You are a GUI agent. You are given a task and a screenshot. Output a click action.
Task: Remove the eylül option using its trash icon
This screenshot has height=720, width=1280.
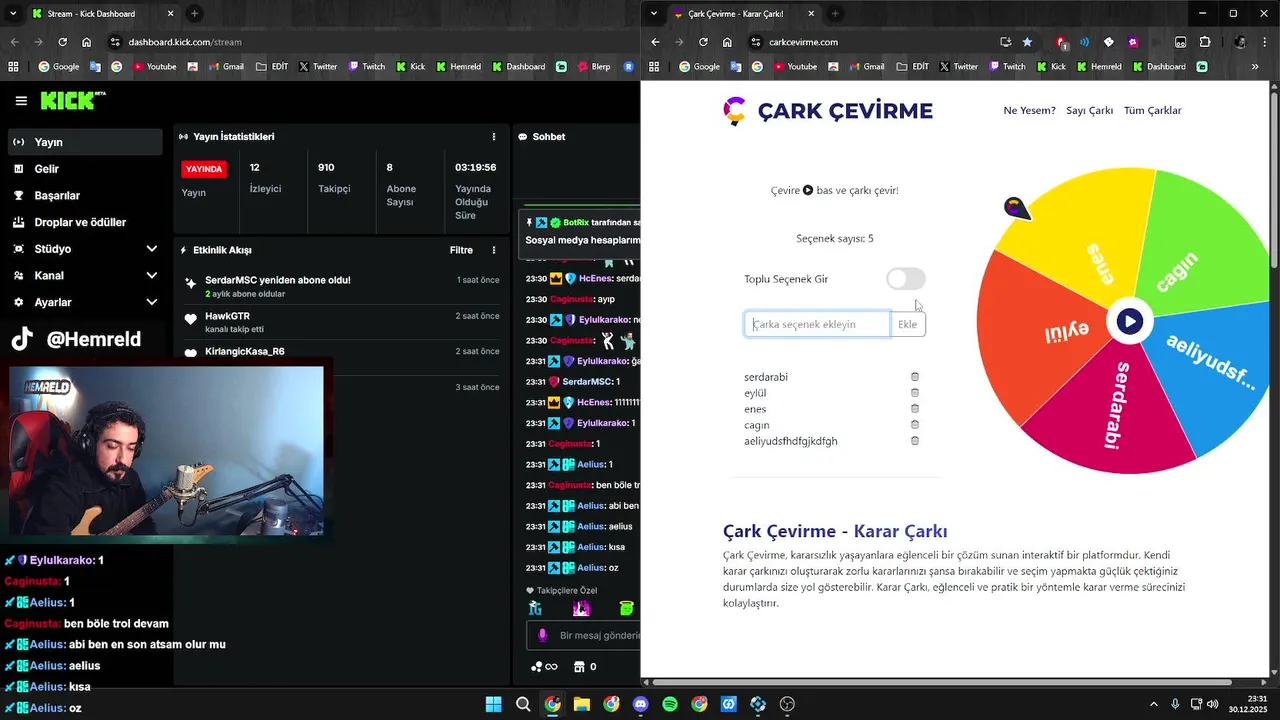pos(914,393)
